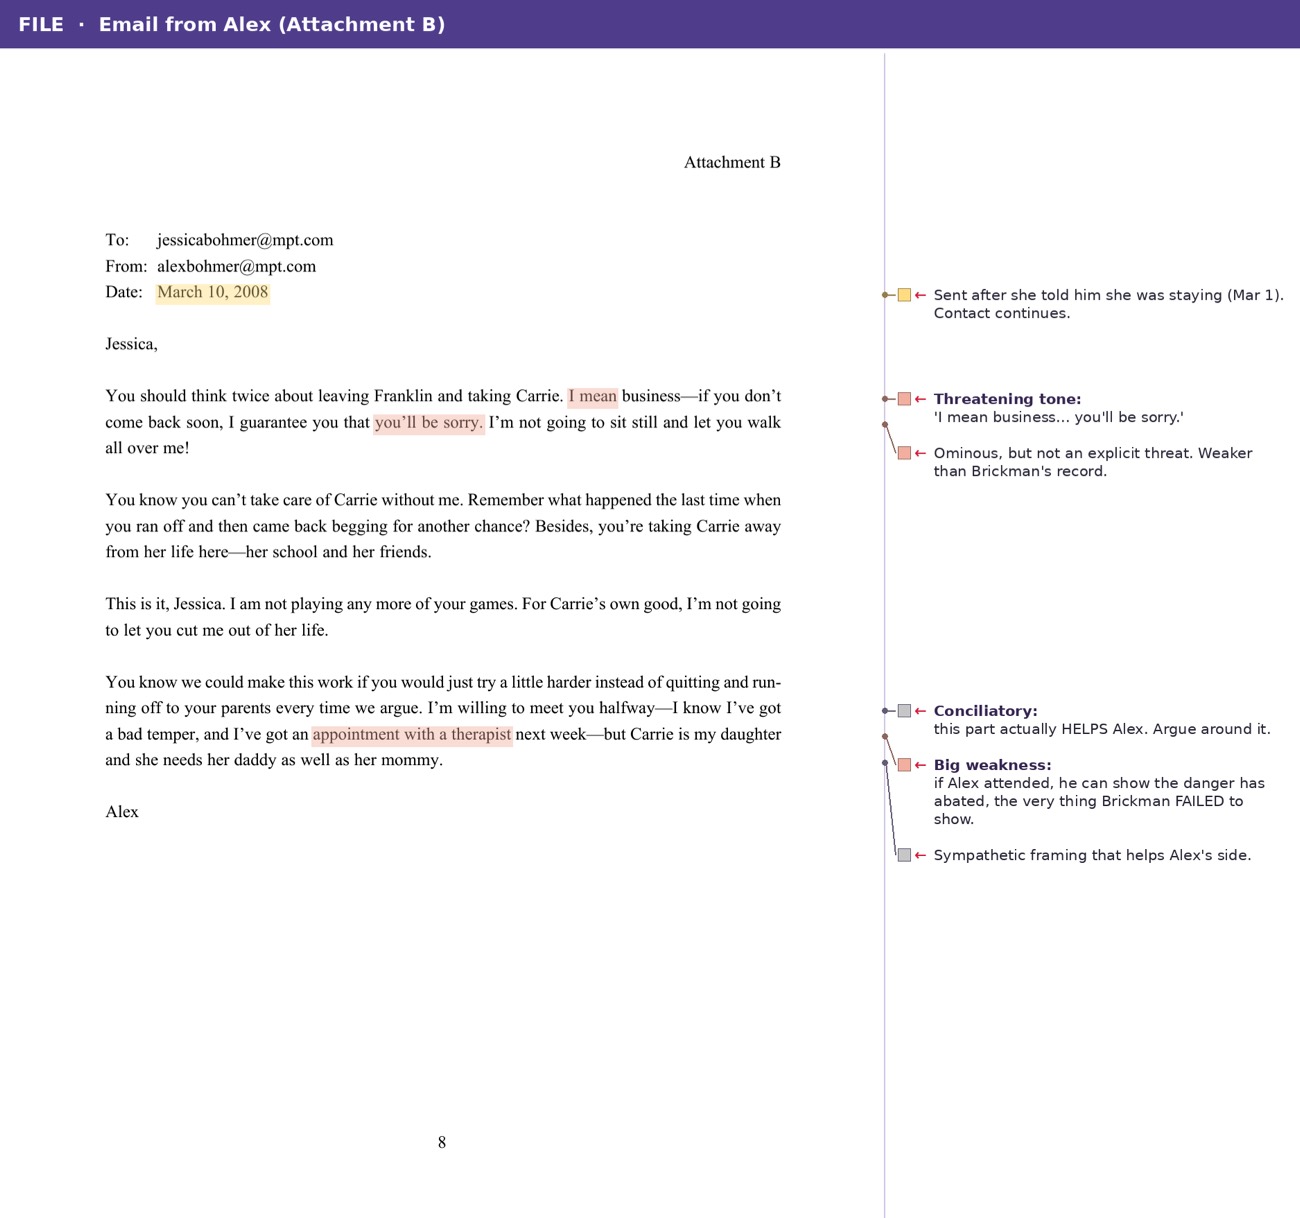This screenshot has width=1300, height=1218.
Task: Select the highlighted text 'you'll be sorry.'
Action: pyautogui.click(x=429, y=422)
